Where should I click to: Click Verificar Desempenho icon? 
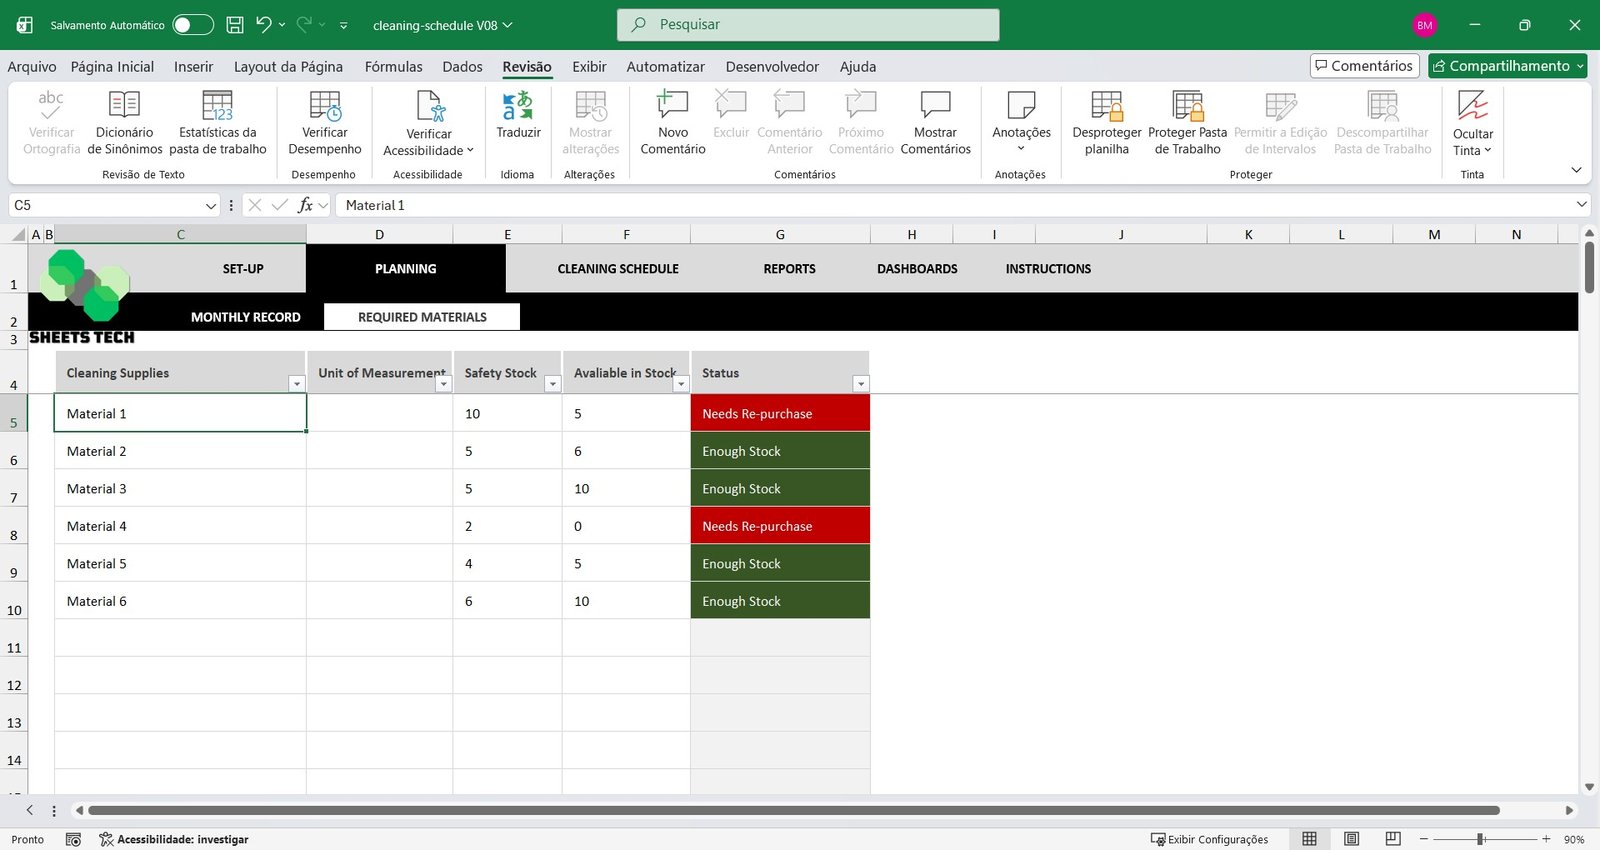click(324, 106)
